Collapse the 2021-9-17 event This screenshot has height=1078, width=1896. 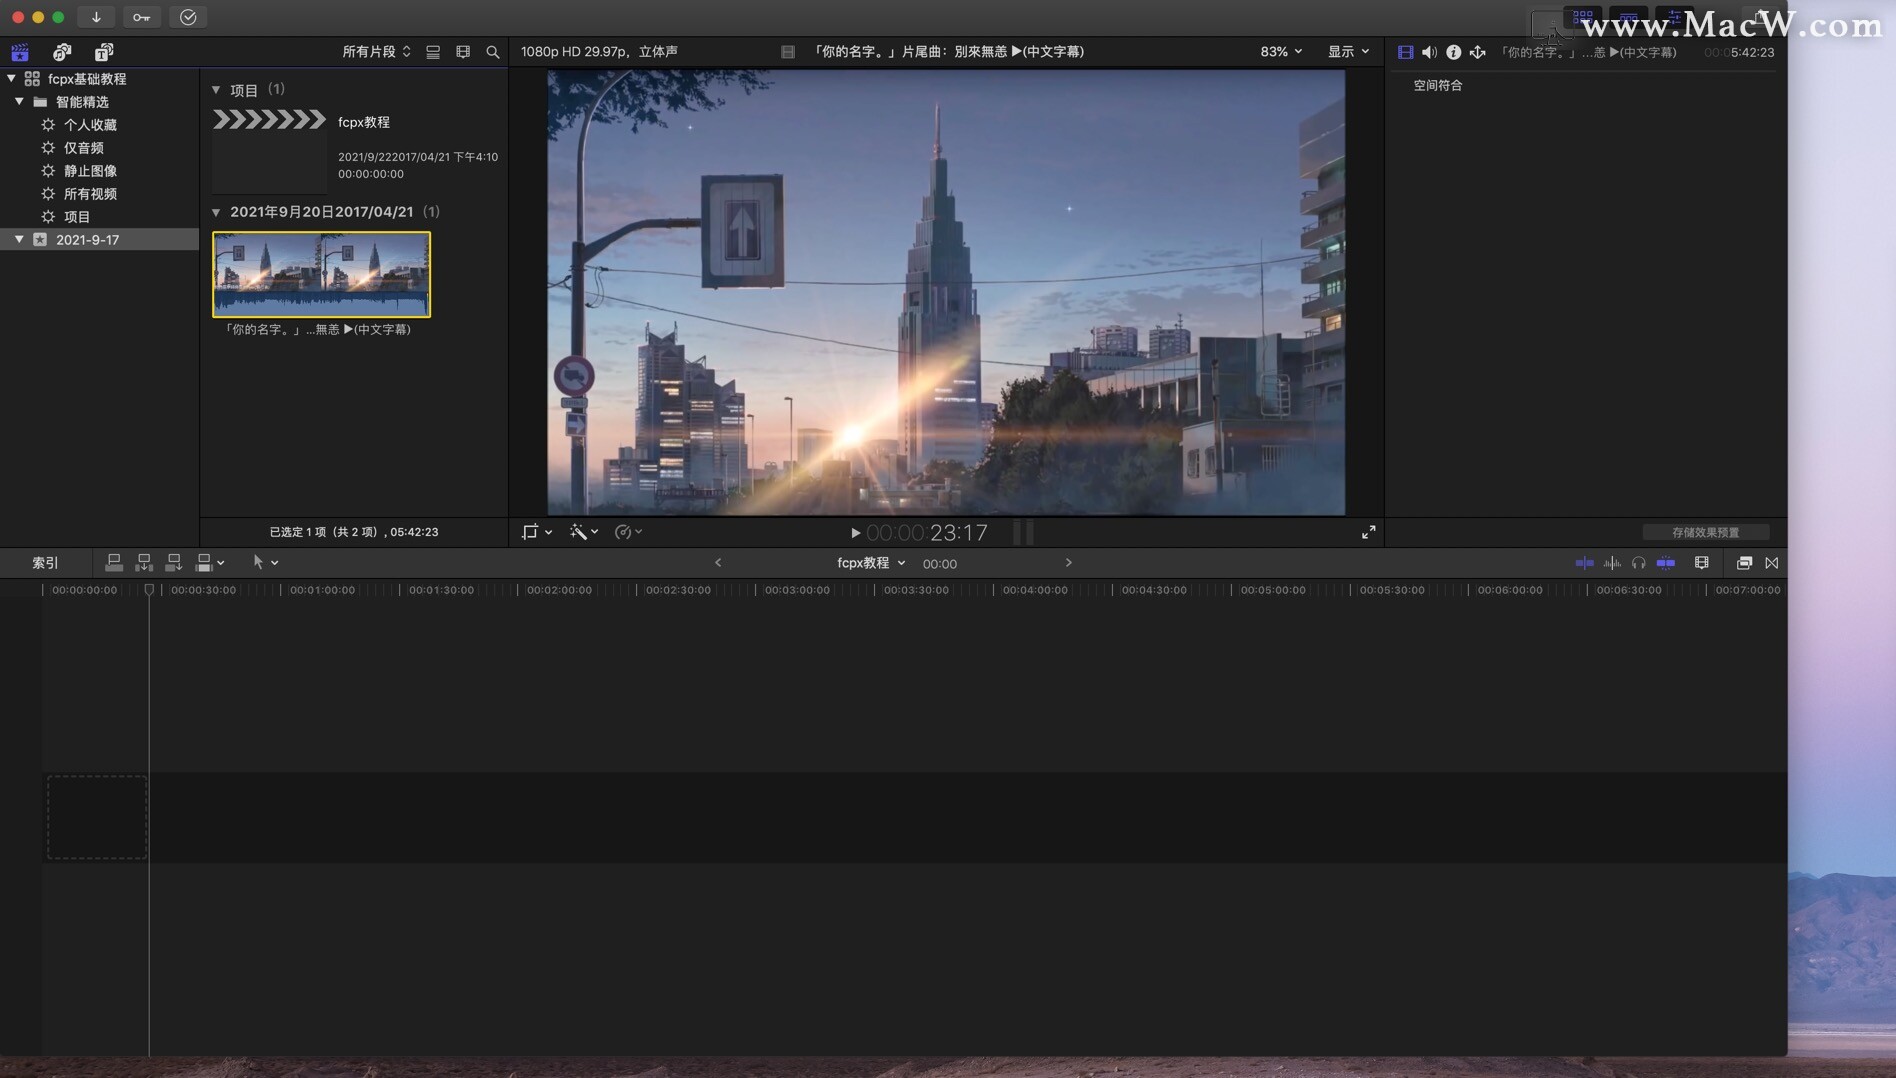click(19, 239)
